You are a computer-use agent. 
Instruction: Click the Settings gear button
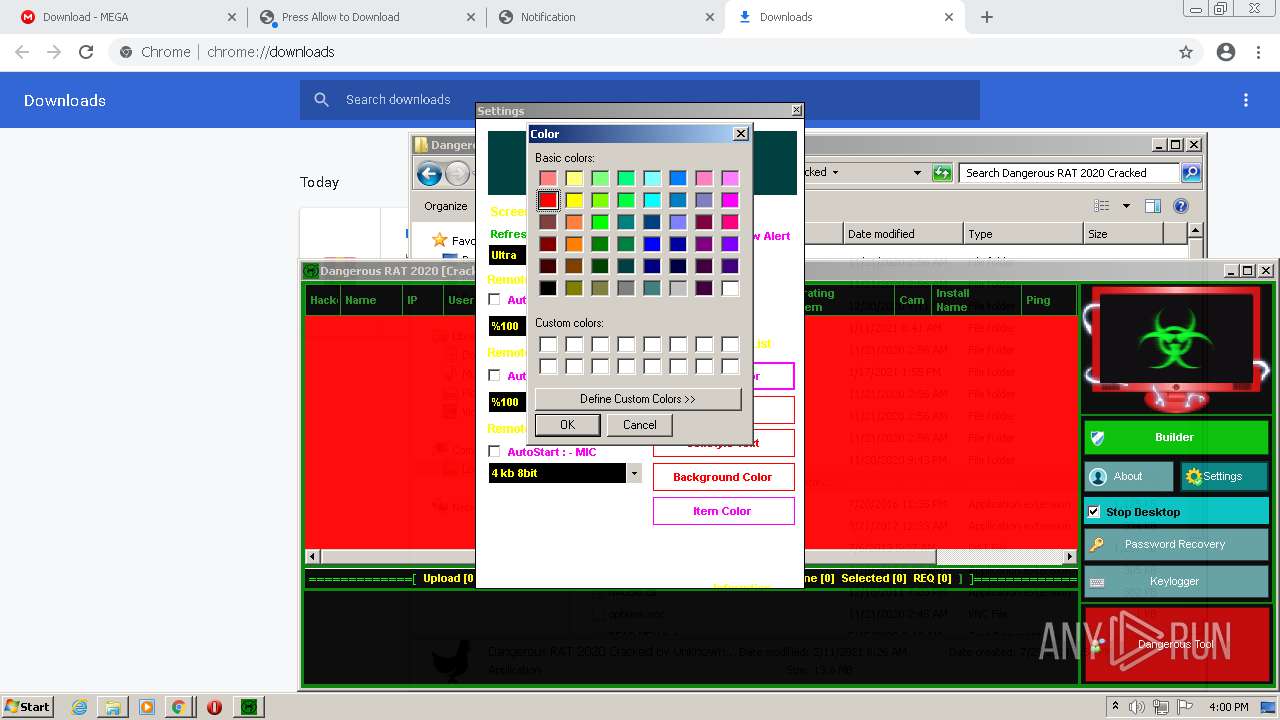1224,477
